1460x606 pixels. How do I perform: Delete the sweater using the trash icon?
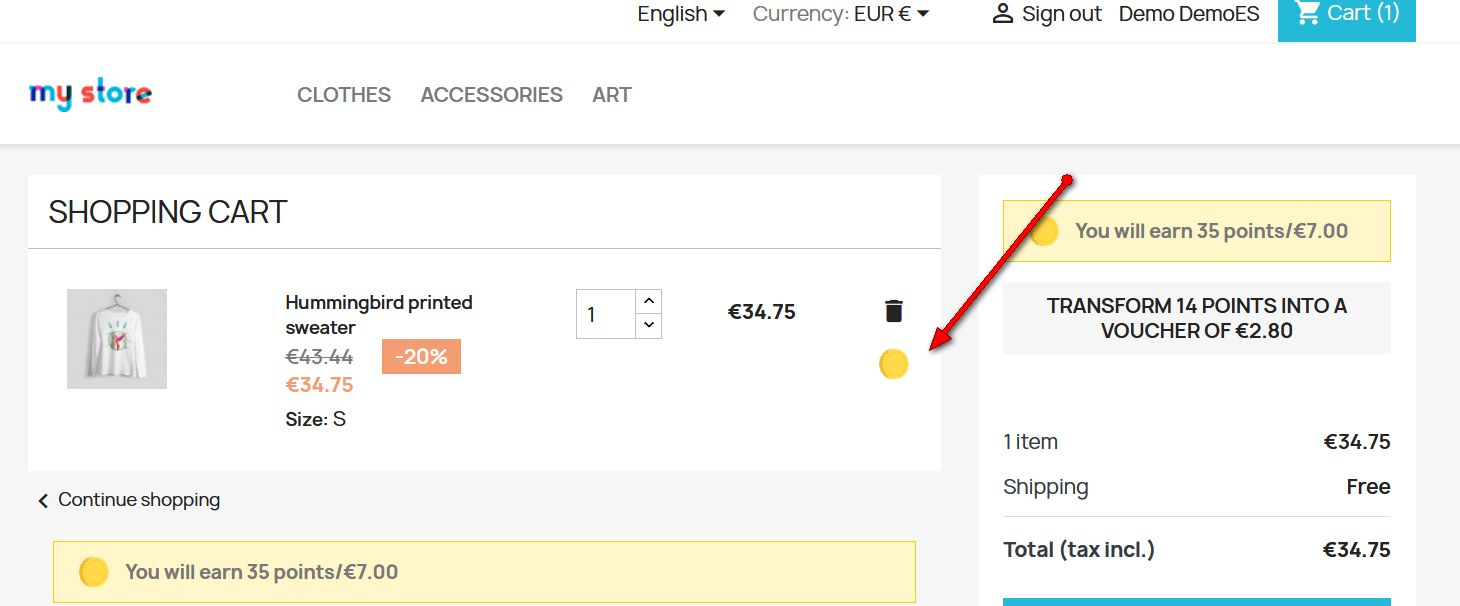[894, 311]
